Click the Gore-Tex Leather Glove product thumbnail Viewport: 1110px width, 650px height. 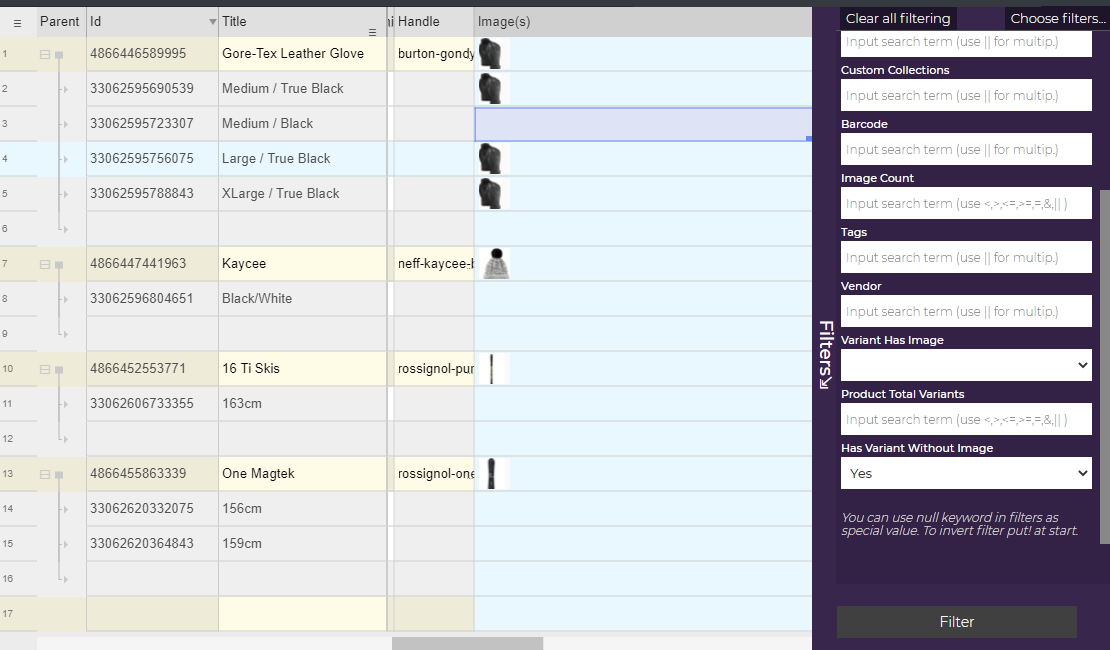pos(489,54)
